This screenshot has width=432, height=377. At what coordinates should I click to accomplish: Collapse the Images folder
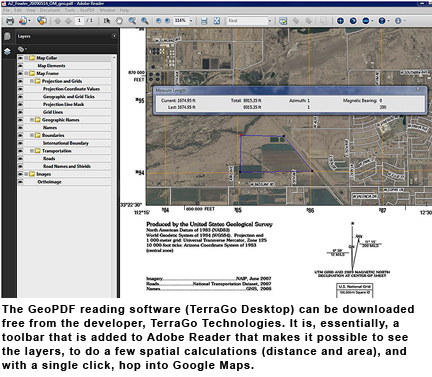tap(26, 174)
